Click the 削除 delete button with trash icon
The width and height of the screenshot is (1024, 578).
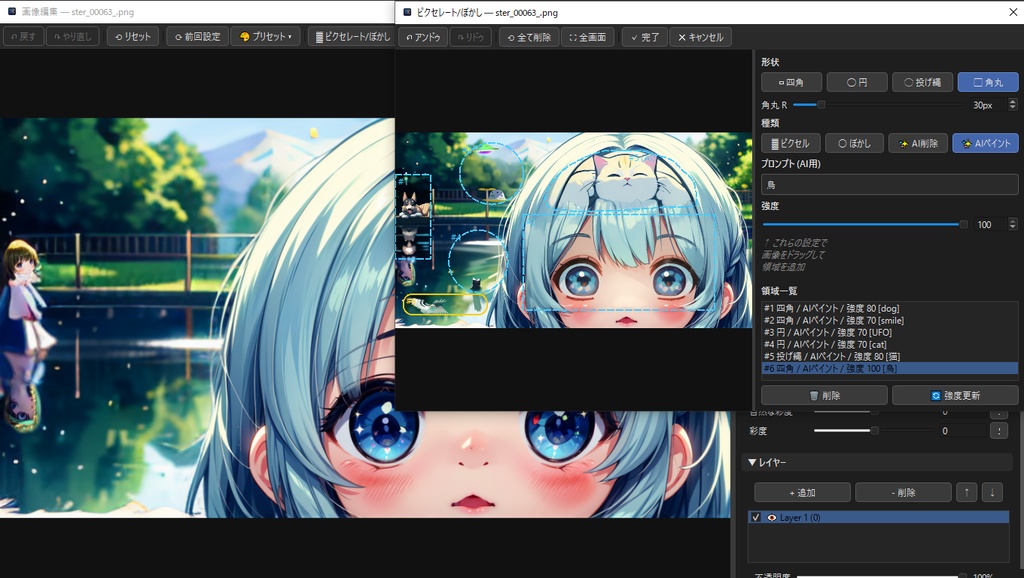pyautogui.click(x=824, y=395)
